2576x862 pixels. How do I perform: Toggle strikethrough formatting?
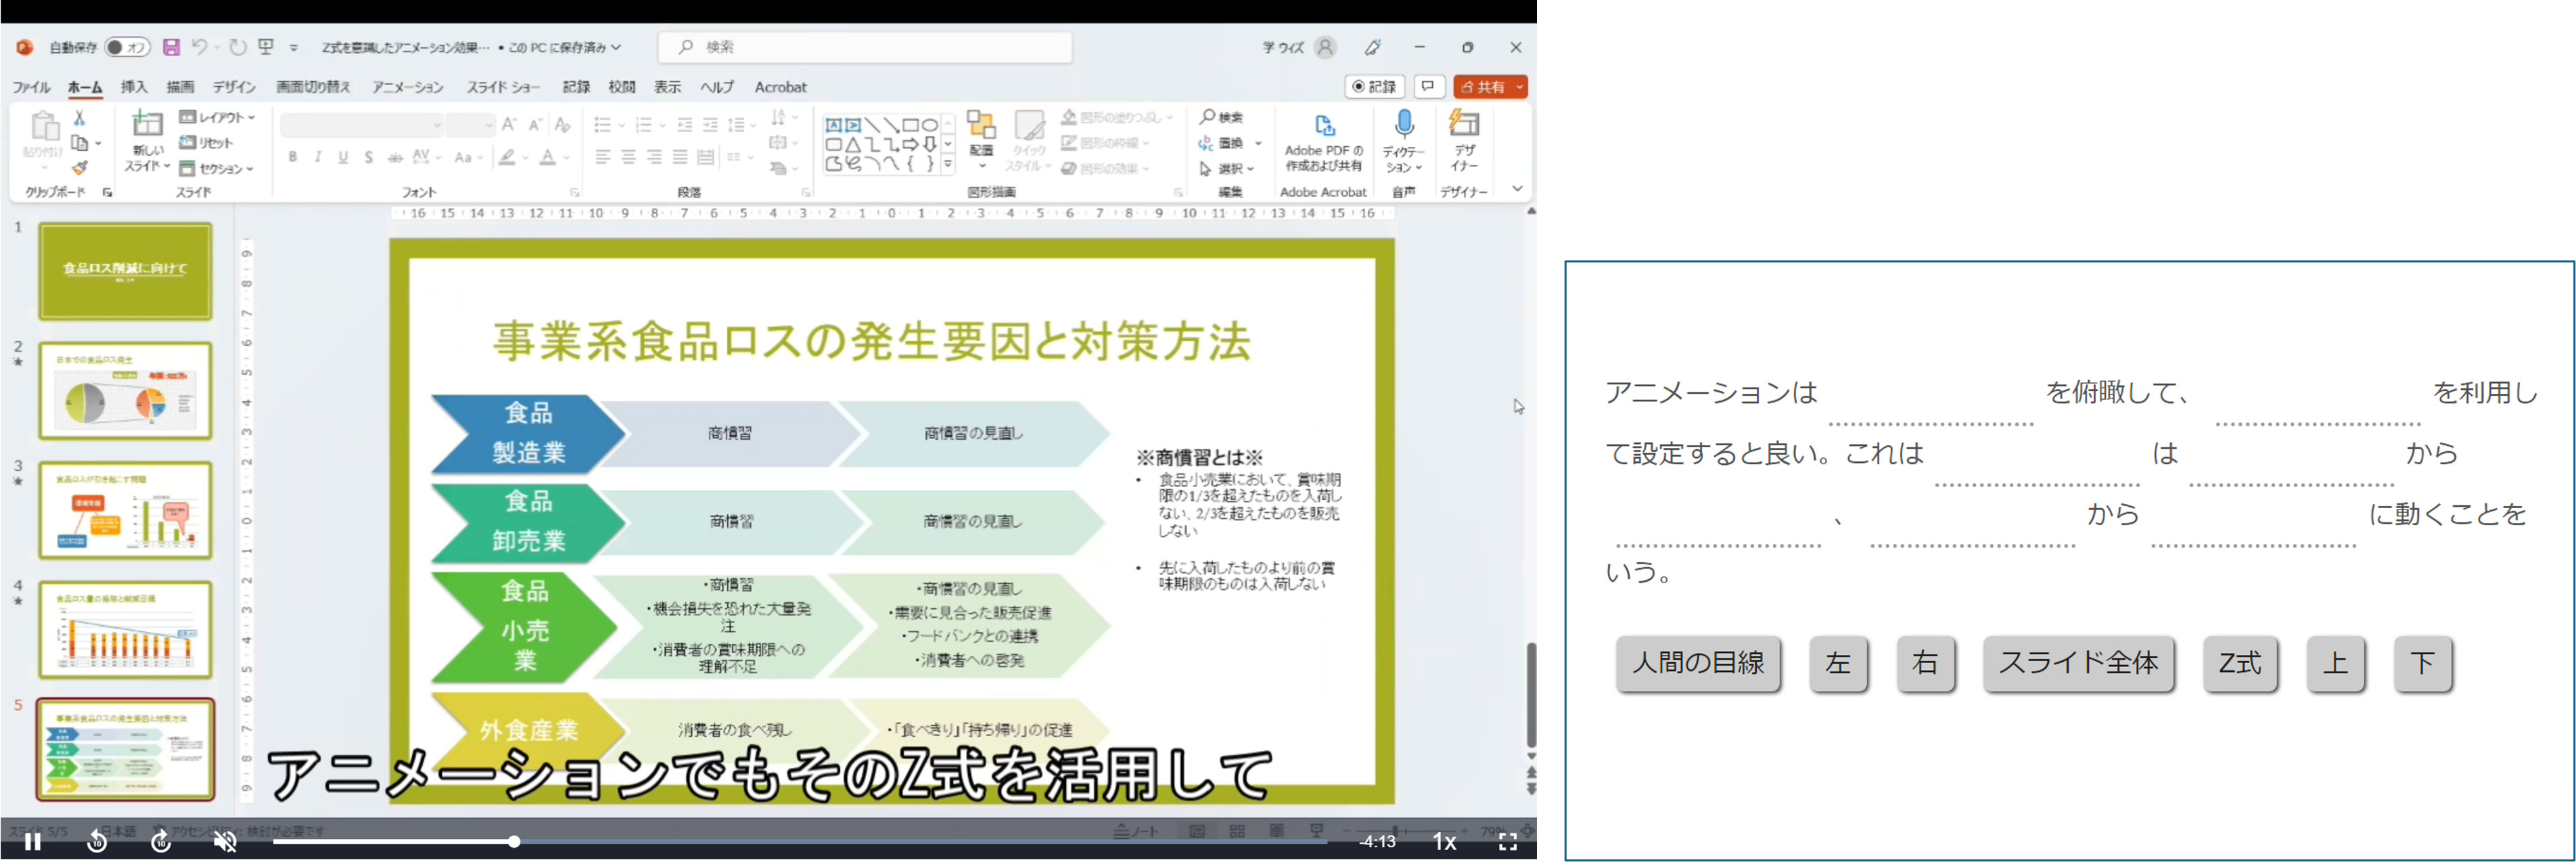pos(395,157)
